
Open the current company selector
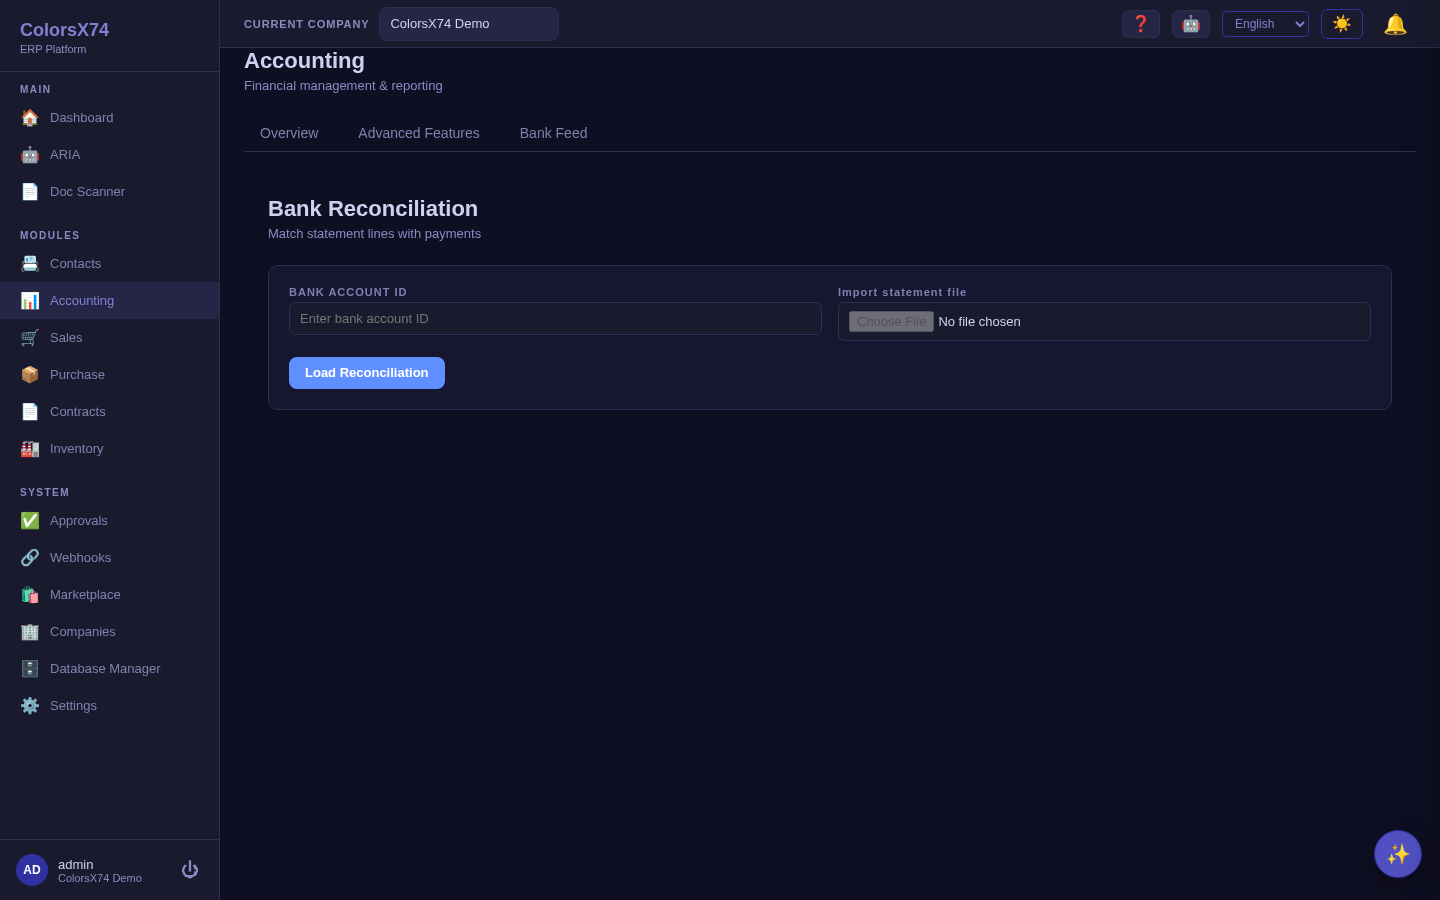coord(469,24)
